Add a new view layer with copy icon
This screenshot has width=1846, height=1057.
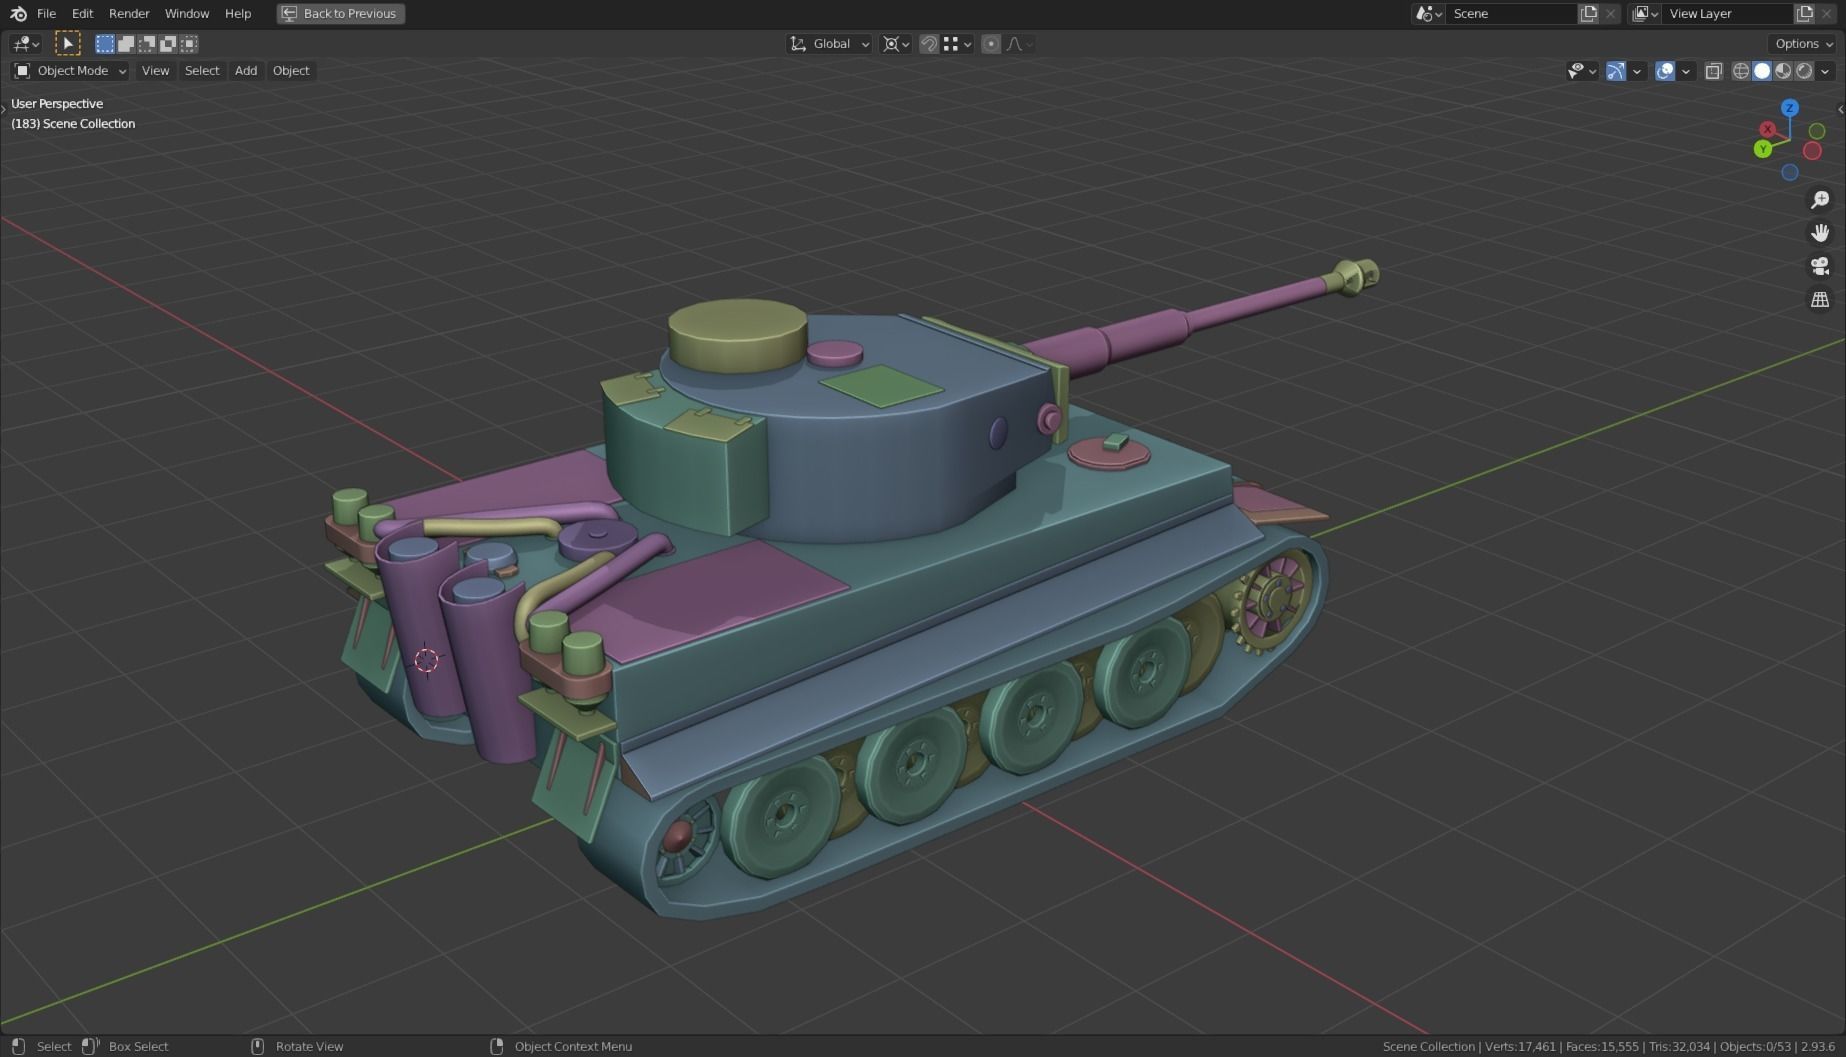tap(1805, 14)
